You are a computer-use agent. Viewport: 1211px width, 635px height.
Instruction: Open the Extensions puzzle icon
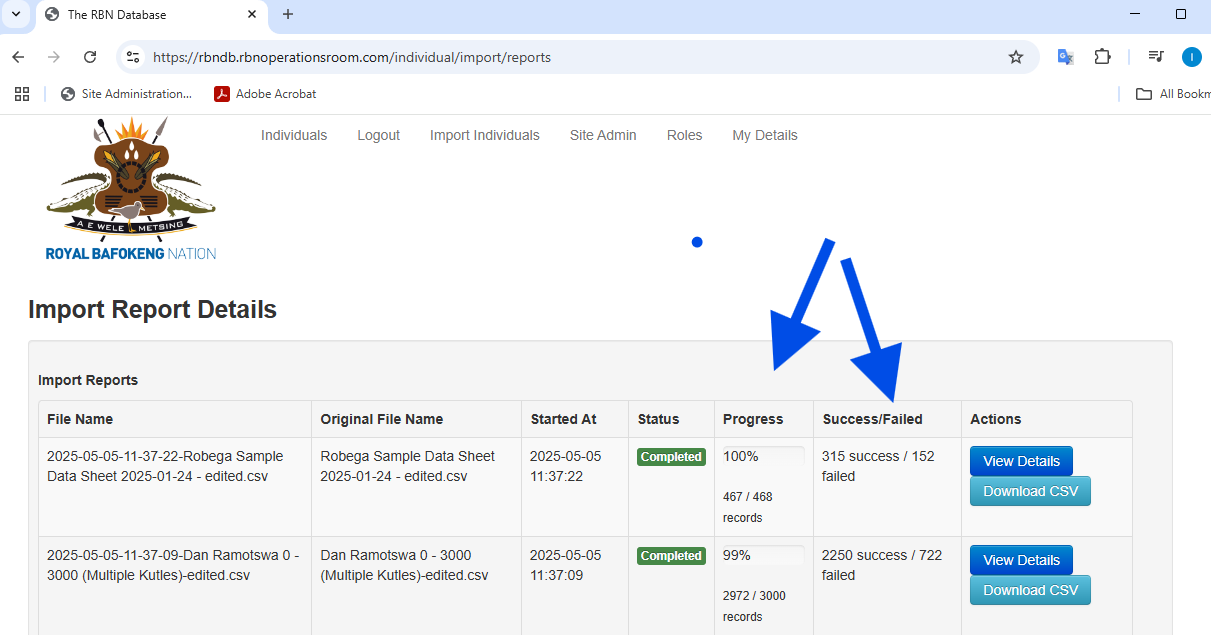point(1102,57)
